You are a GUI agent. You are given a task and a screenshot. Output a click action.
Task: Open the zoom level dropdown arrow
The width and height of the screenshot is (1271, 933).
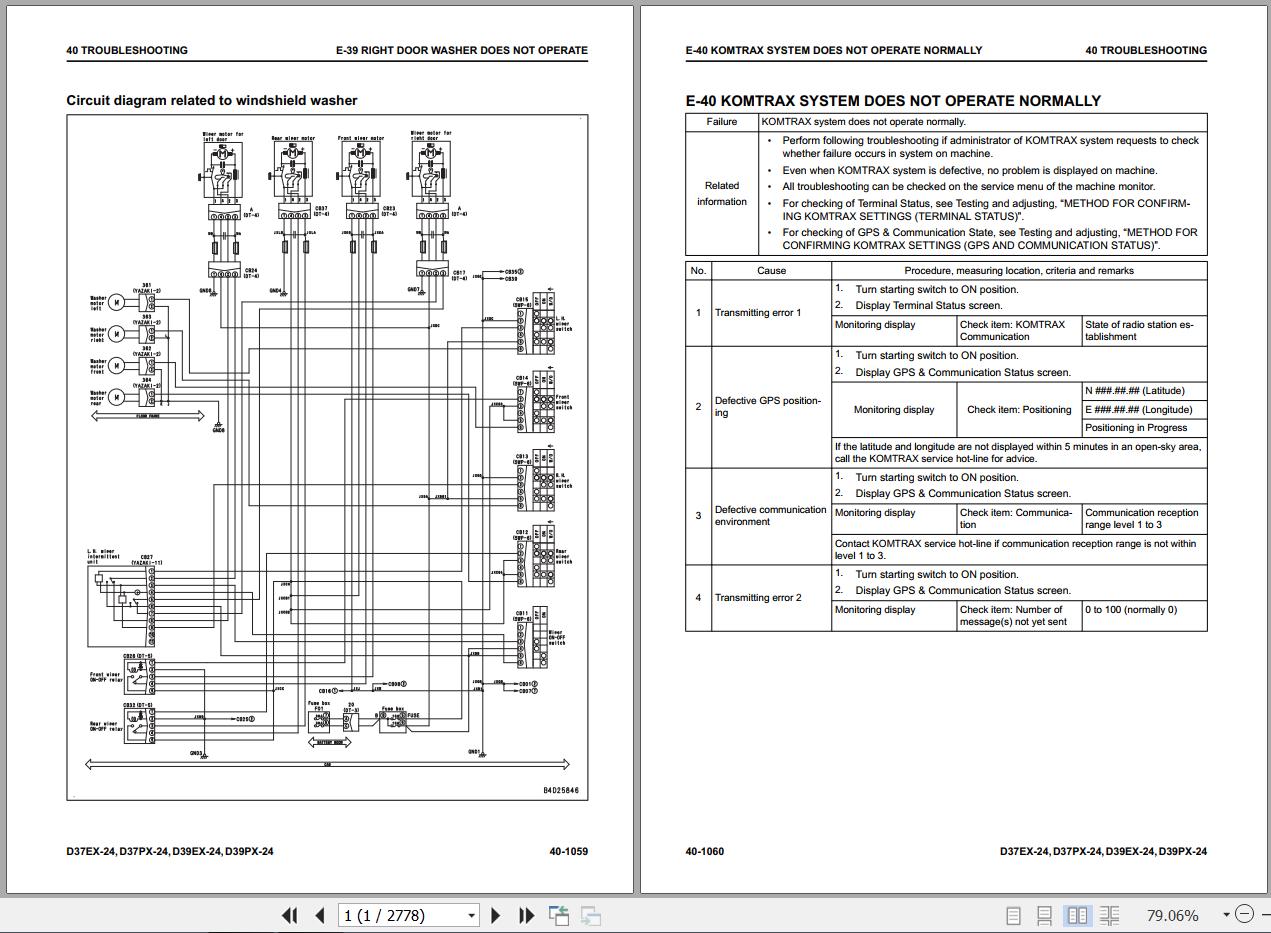click(x=1226, y=915)
